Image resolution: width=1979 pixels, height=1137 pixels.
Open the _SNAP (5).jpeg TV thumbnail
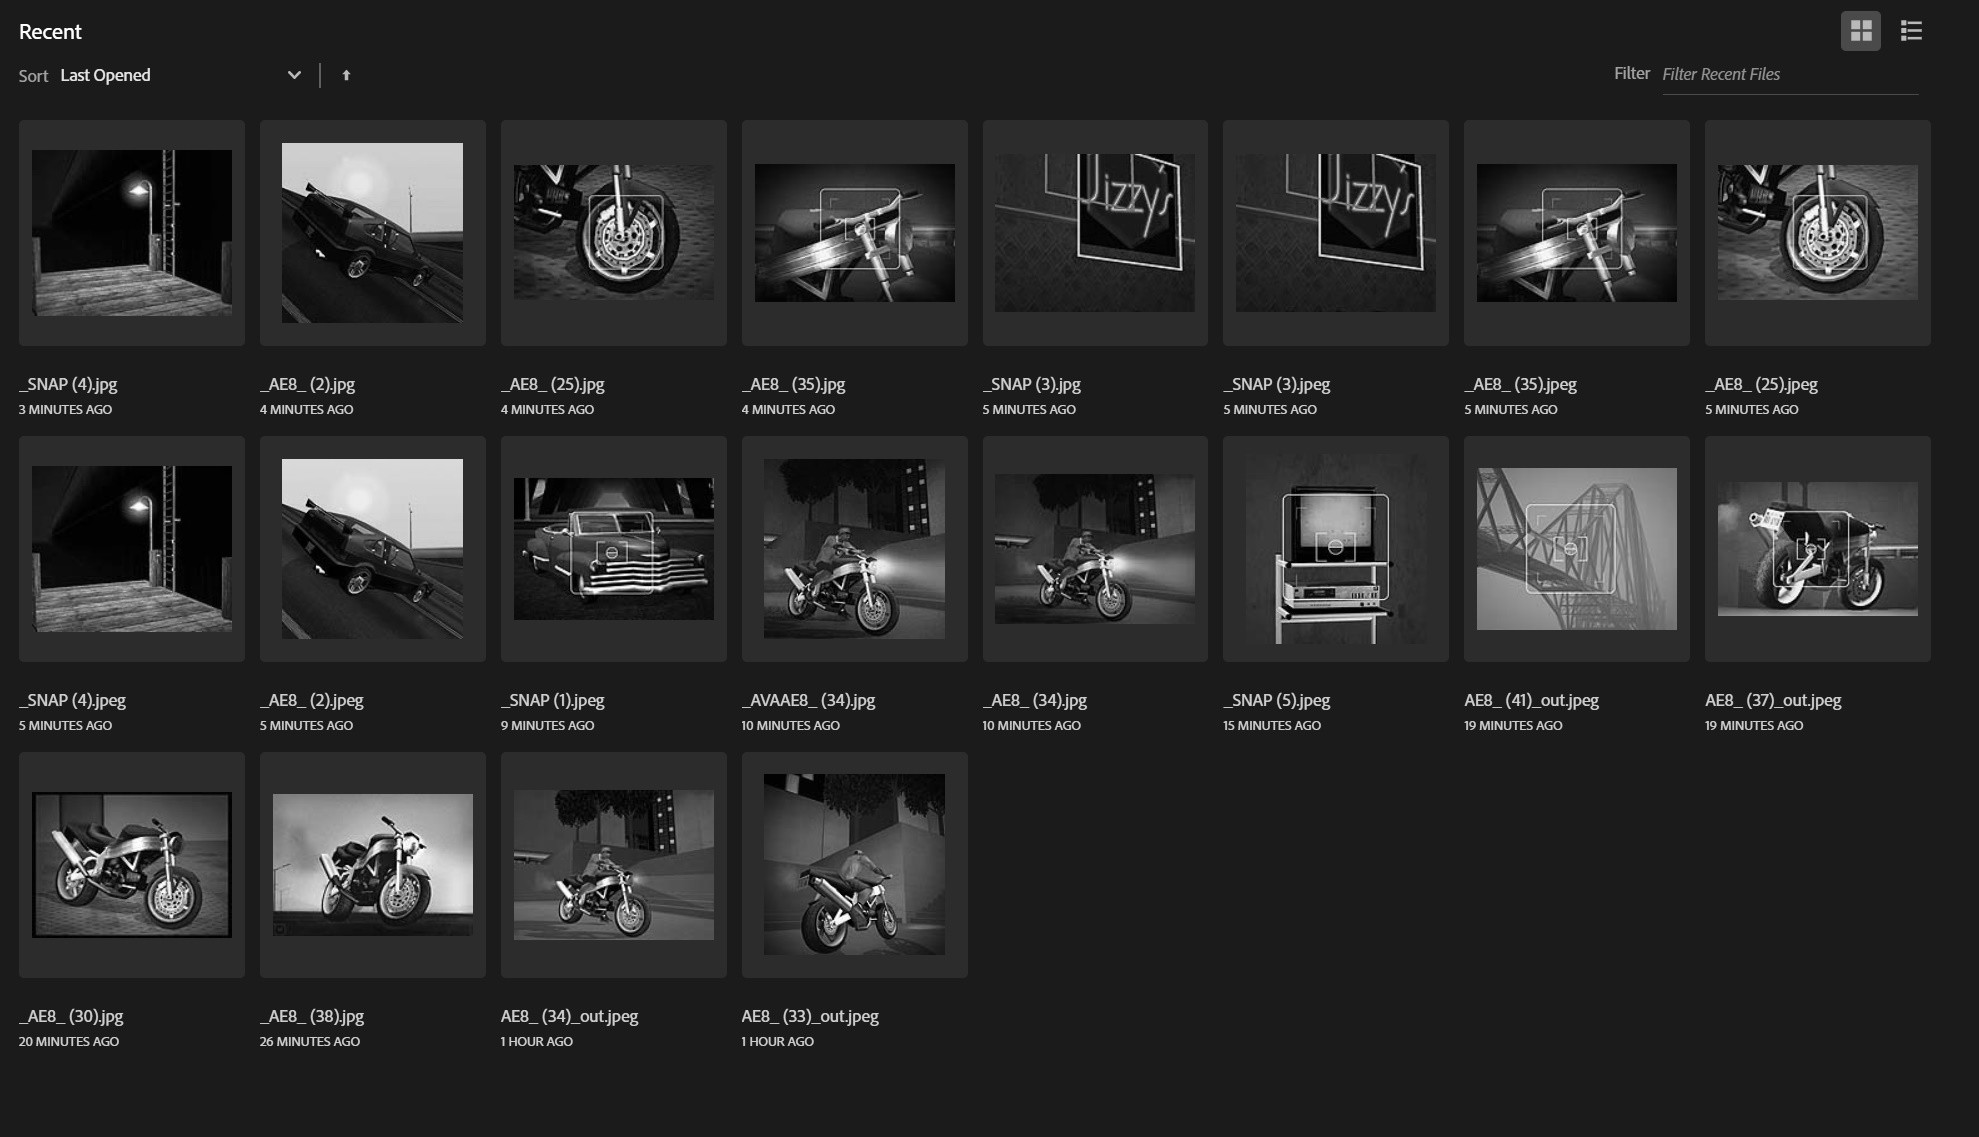point(1335,549)
